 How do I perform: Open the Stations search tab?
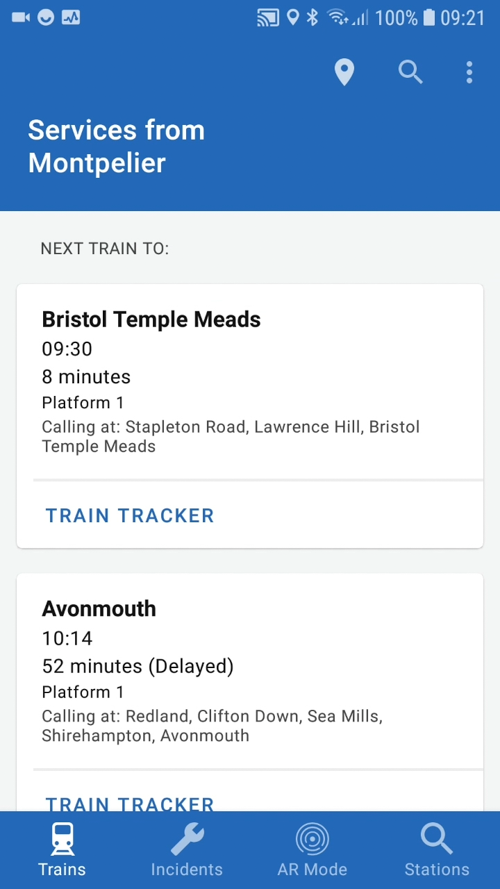[x=437, y=839]
